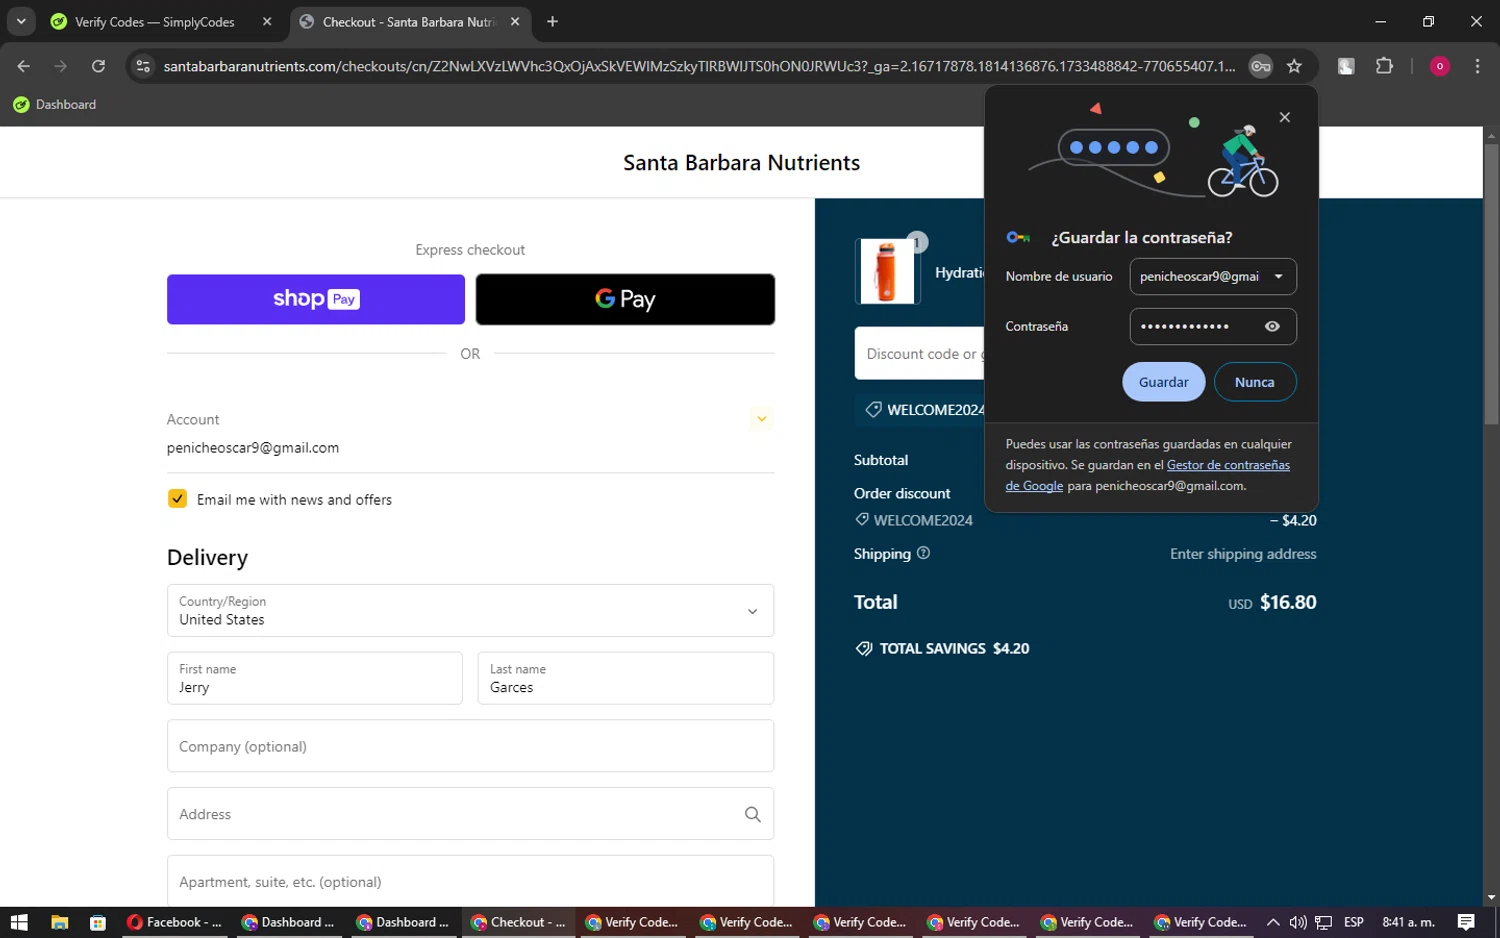Open a new browser tab

[552, 22]
